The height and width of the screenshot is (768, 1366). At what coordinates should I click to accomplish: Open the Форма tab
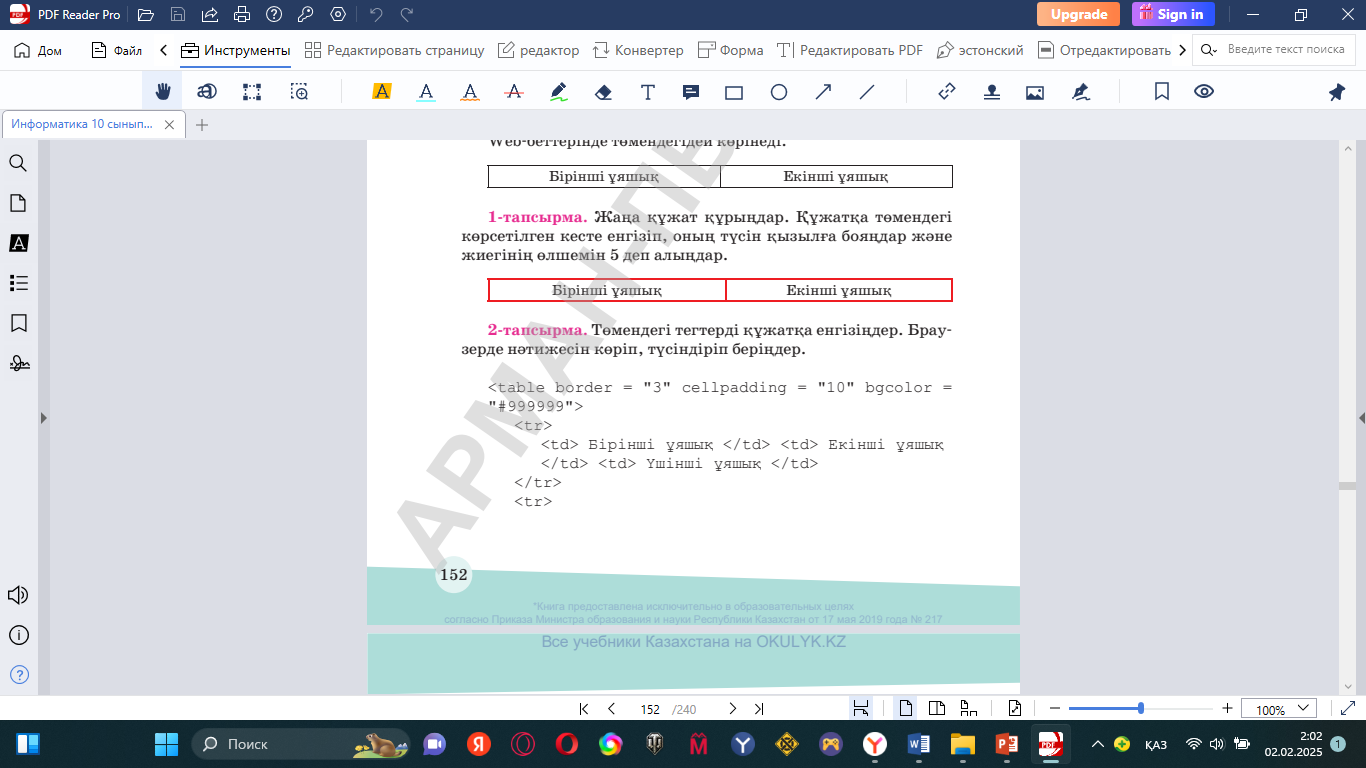click(731, 50)
